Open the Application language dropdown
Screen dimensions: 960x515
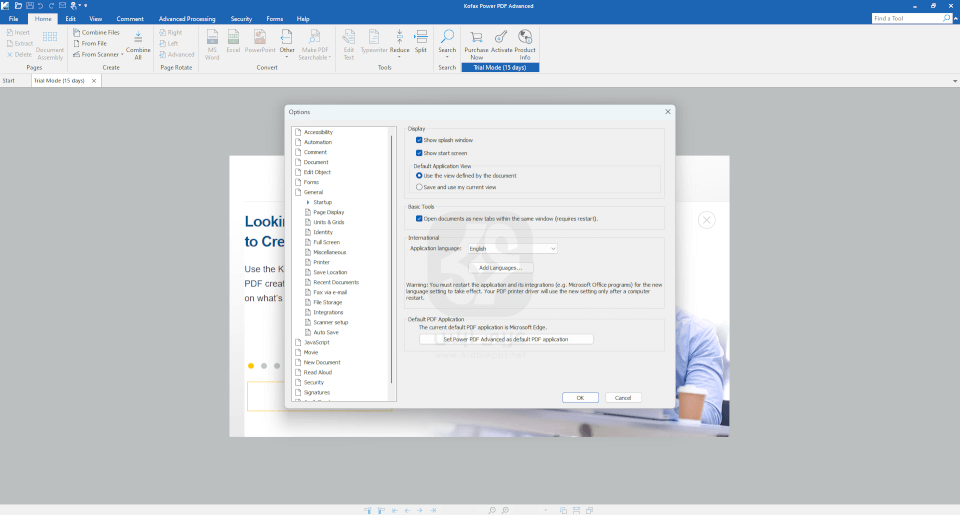[x=513, y=248]
